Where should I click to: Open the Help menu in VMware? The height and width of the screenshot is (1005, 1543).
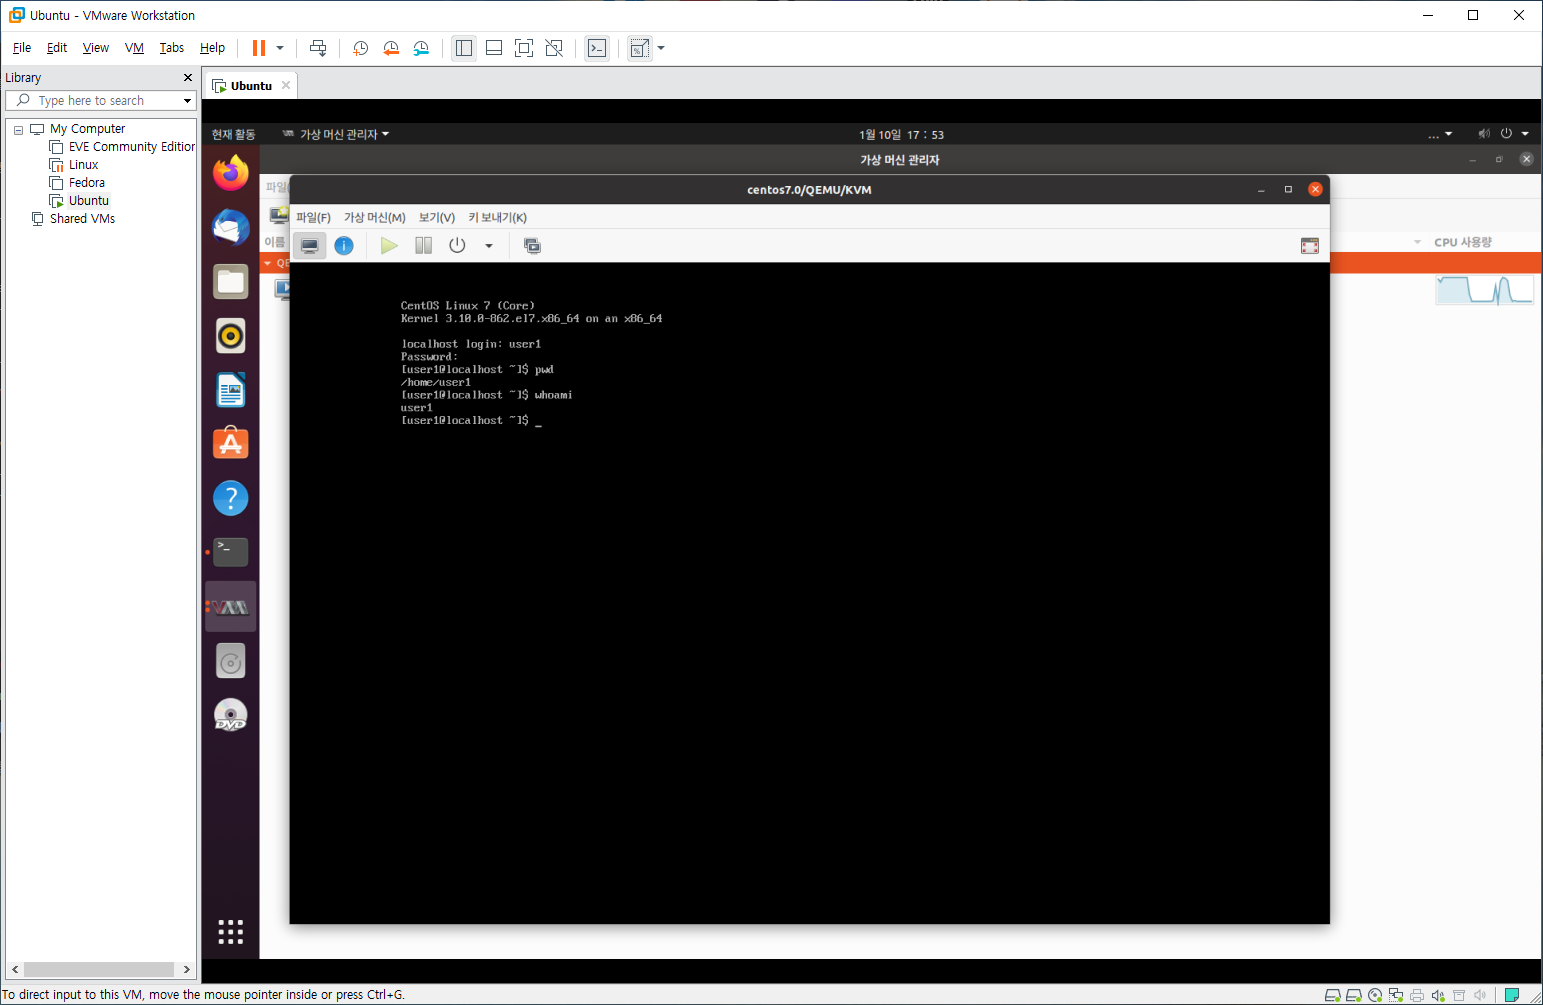212,48
